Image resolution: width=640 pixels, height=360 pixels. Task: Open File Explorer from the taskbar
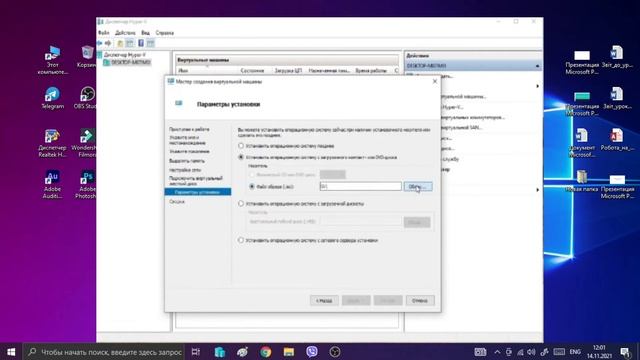(x=289, y=351)
